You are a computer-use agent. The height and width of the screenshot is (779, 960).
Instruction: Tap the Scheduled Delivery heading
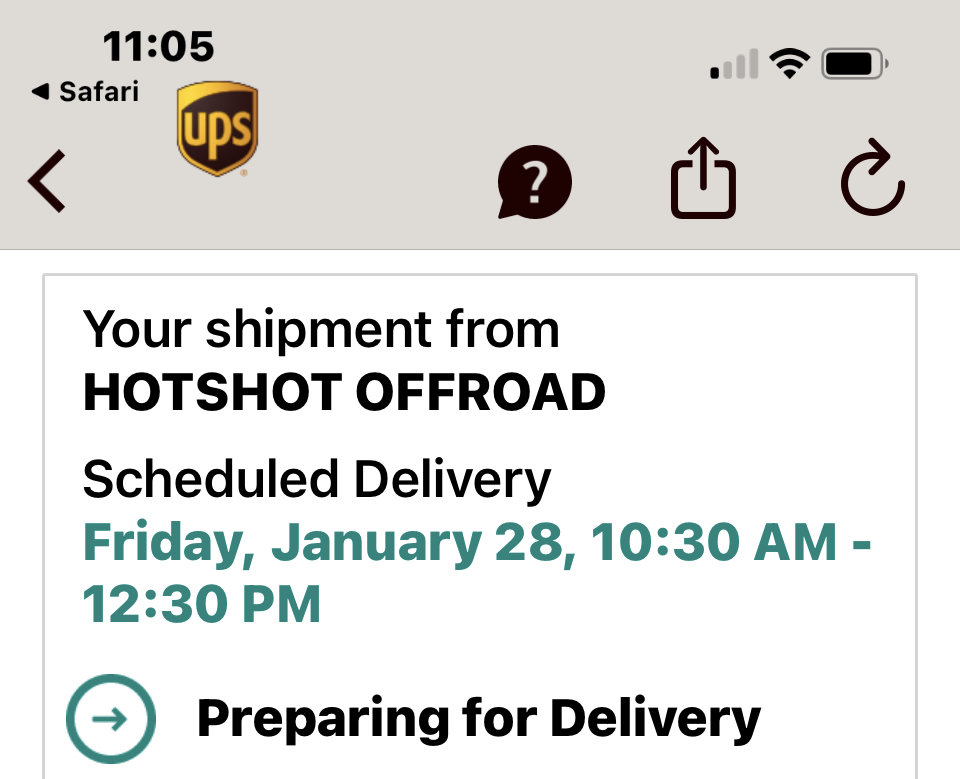317,480
